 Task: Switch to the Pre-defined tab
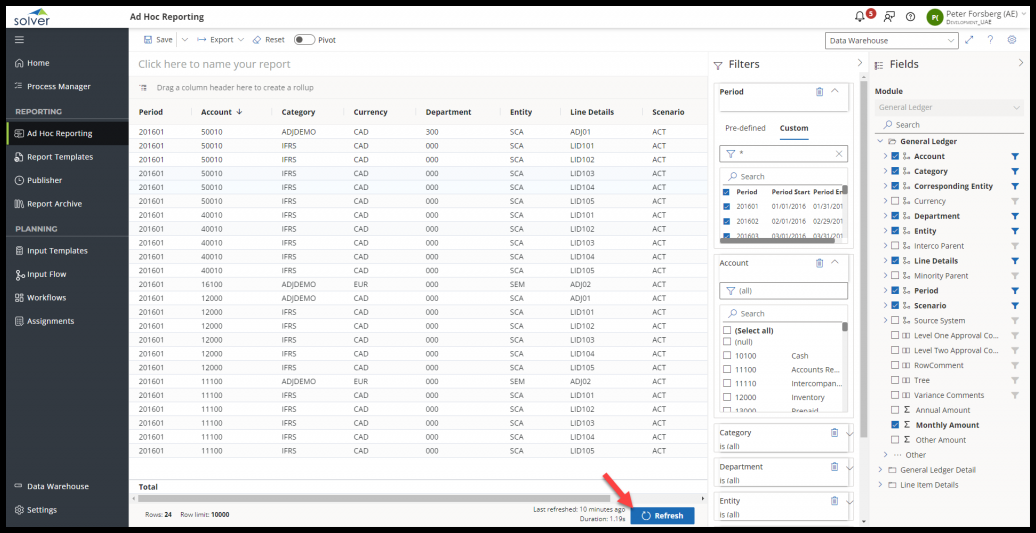(x=745, y=128)
